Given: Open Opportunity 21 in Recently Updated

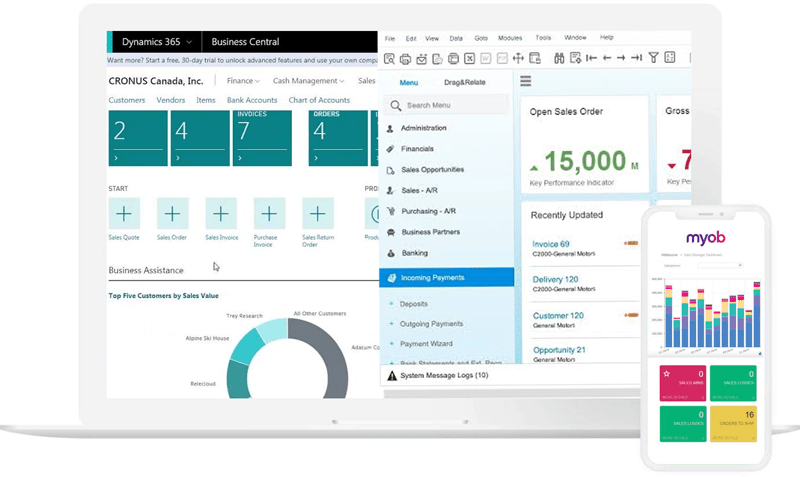Looking at the screenshot, I should [559, 350].
